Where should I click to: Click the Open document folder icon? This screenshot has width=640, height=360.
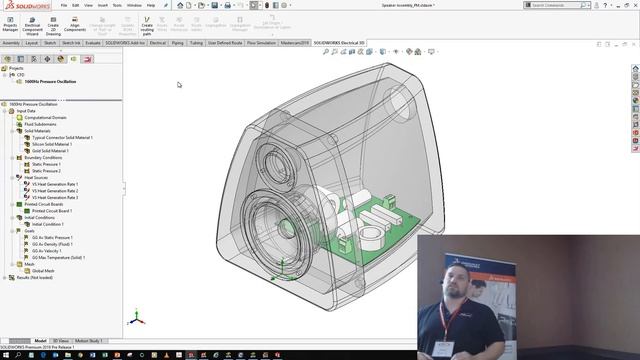201,5
